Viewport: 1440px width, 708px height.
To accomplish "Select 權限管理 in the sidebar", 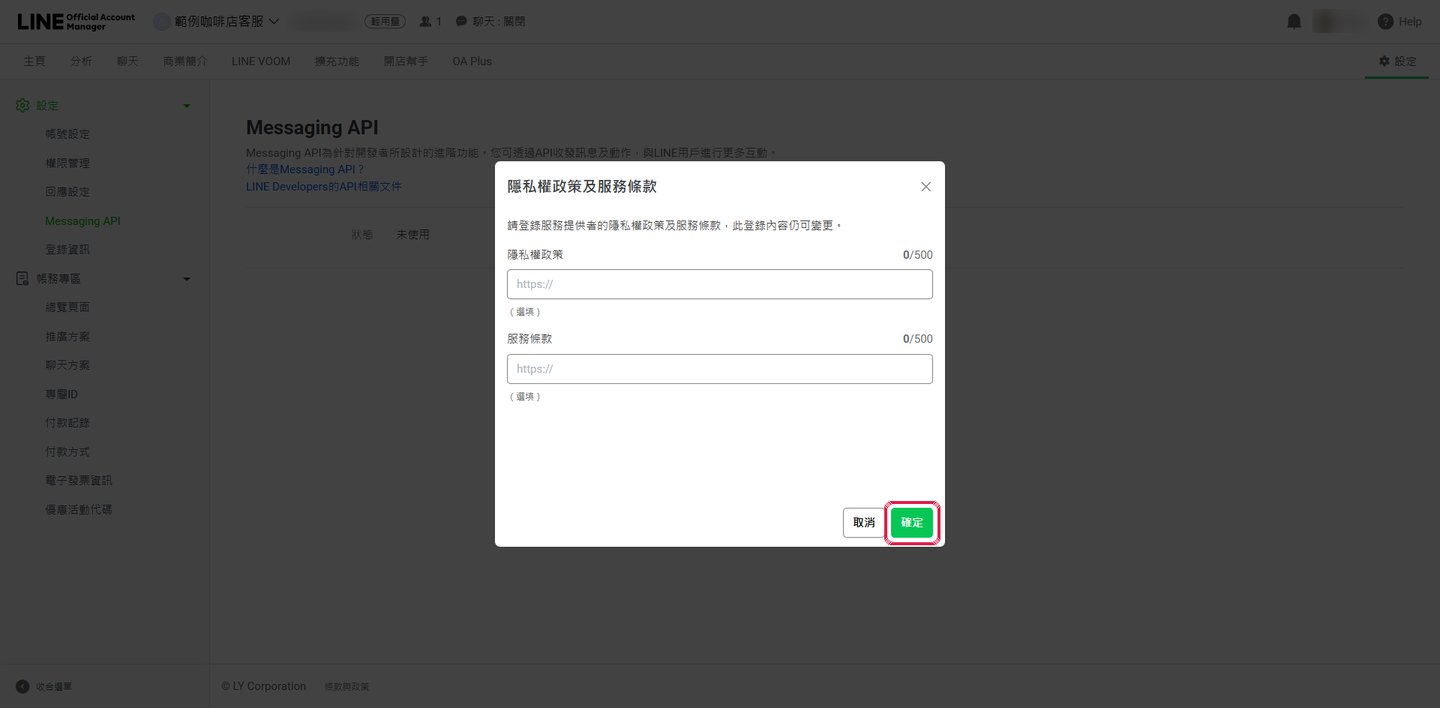I will [x=68, y=163].
